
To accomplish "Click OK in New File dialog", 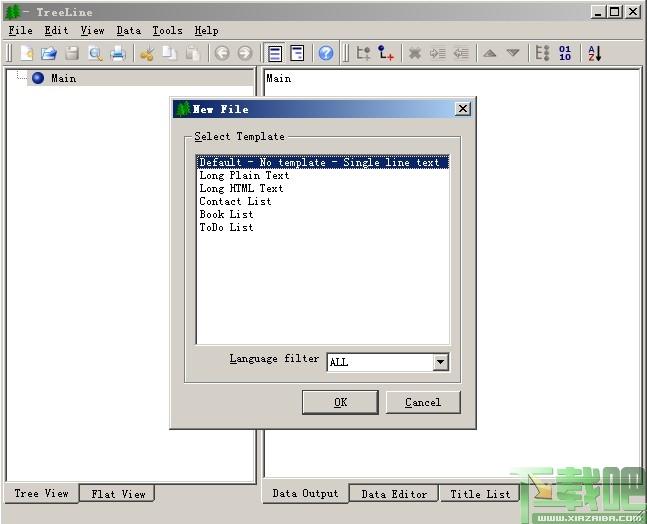I will point(340,402).
